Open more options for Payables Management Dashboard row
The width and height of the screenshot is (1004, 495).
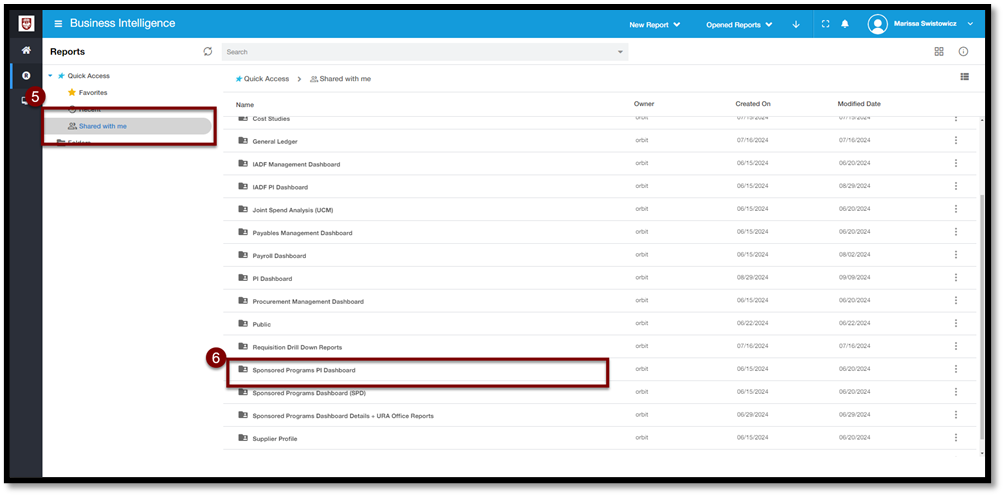click(956, 232)
